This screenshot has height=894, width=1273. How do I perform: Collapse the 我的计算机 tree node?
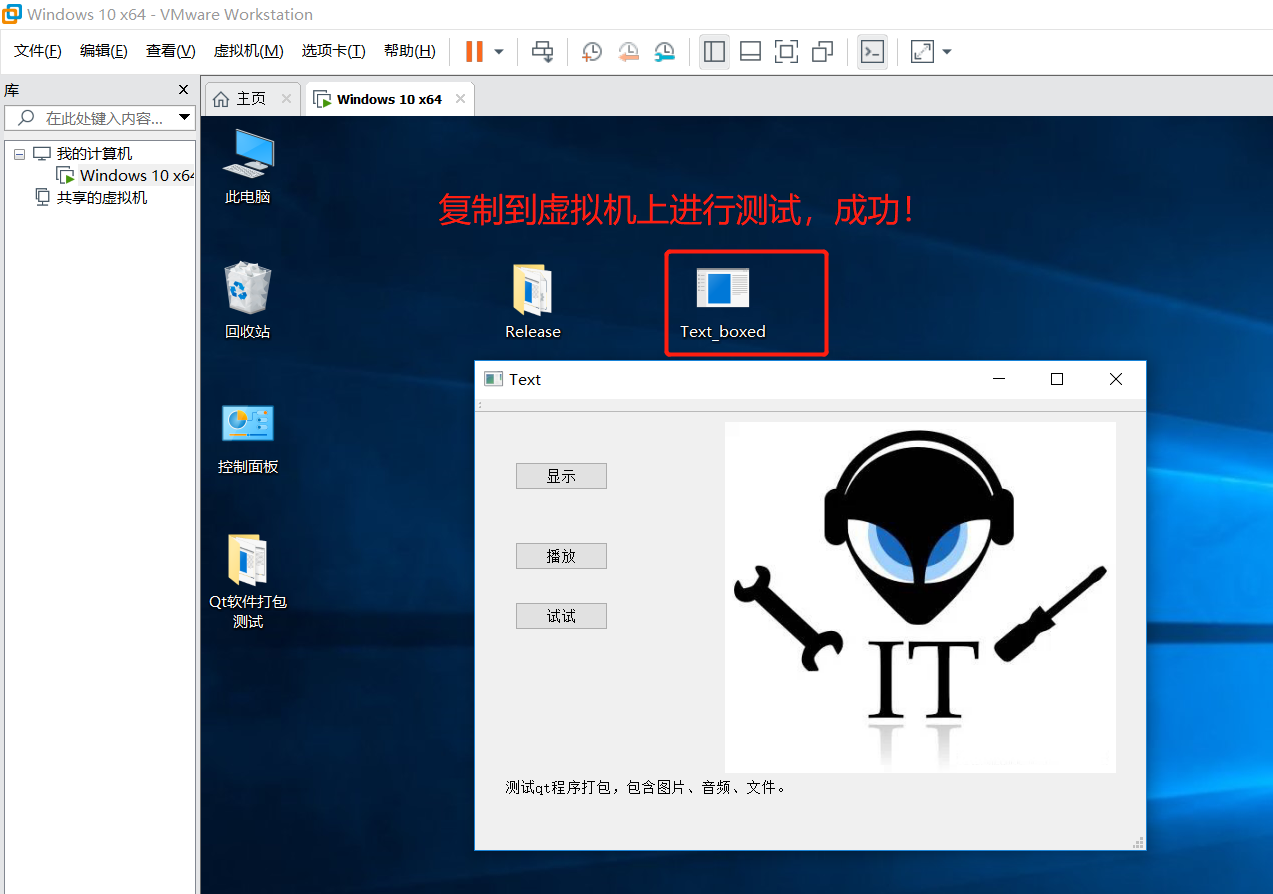point(19,153)
